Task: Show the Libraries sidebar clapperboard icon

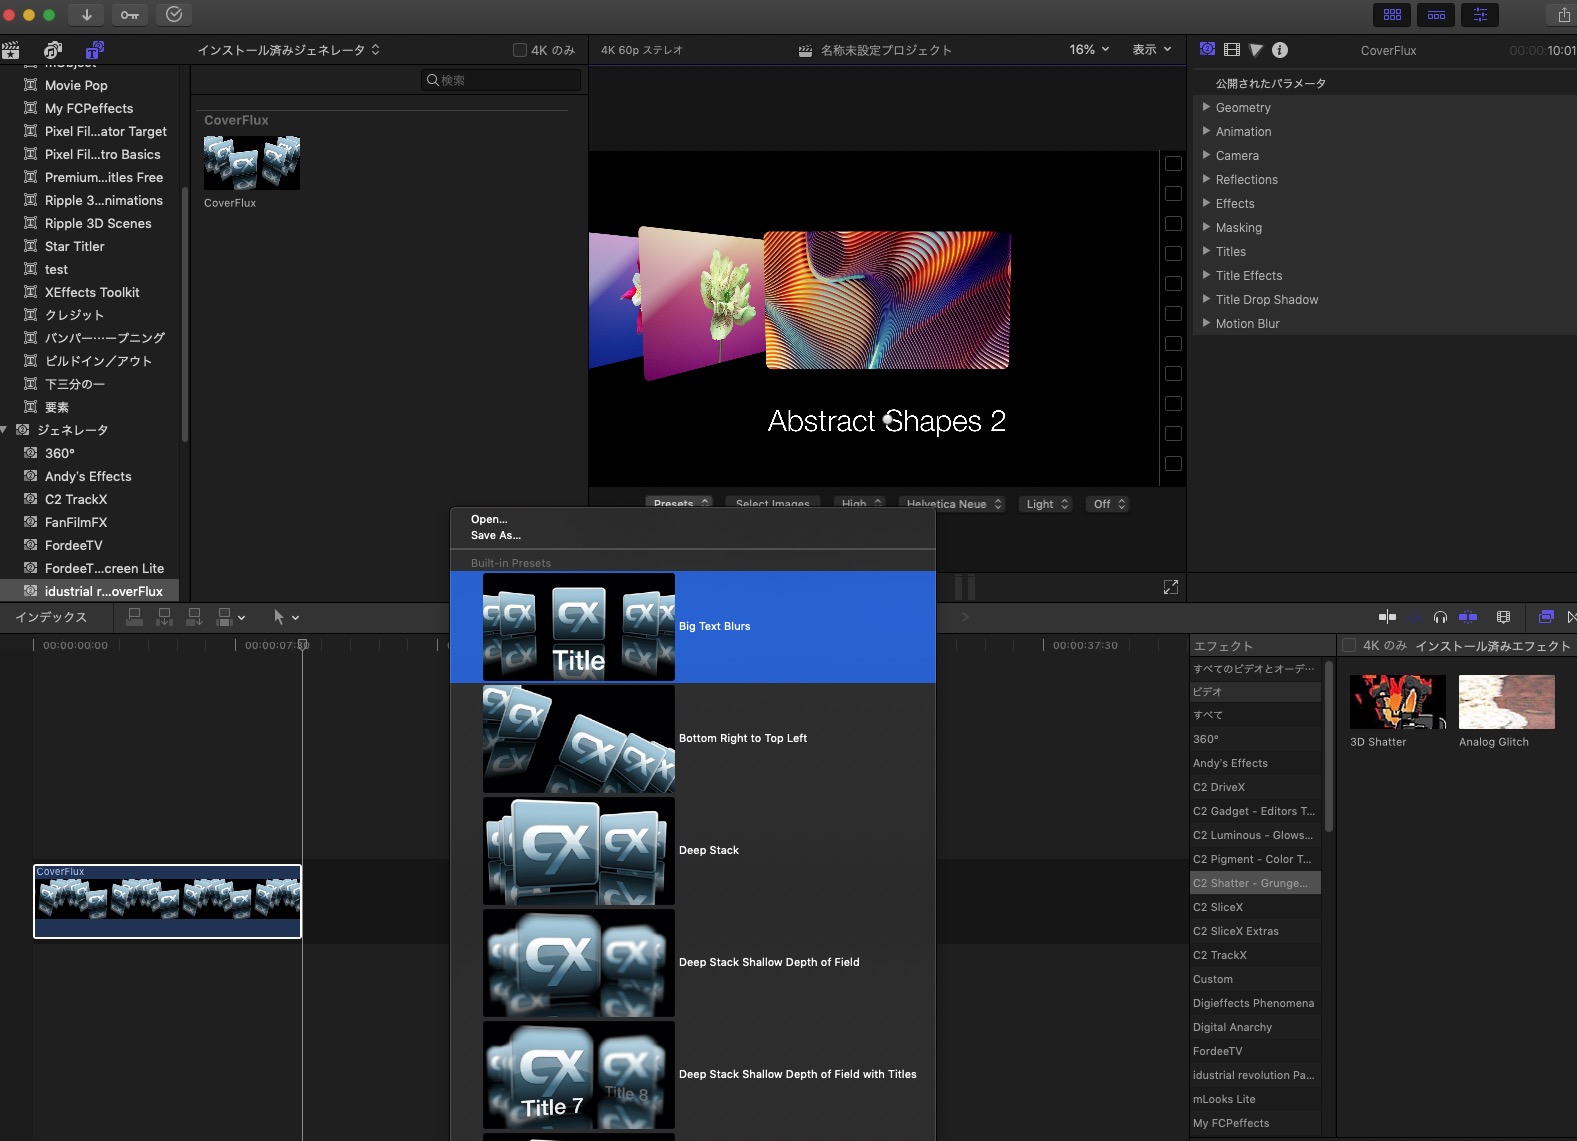Action: [11, 50]
